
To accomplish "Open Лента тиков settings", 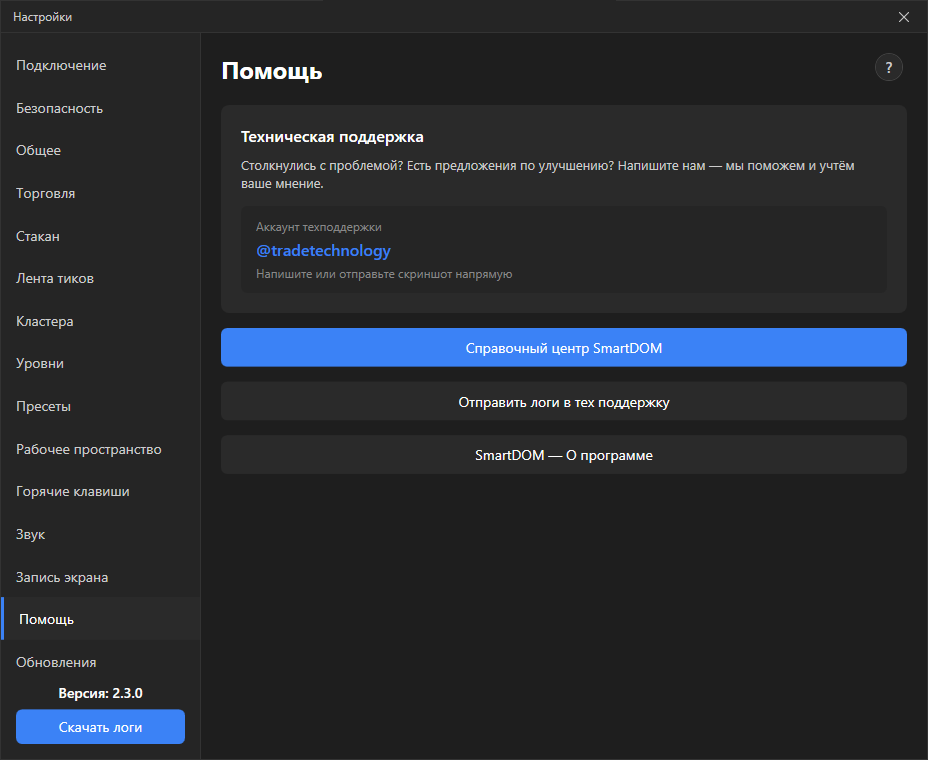I will [x=101, y=278].
